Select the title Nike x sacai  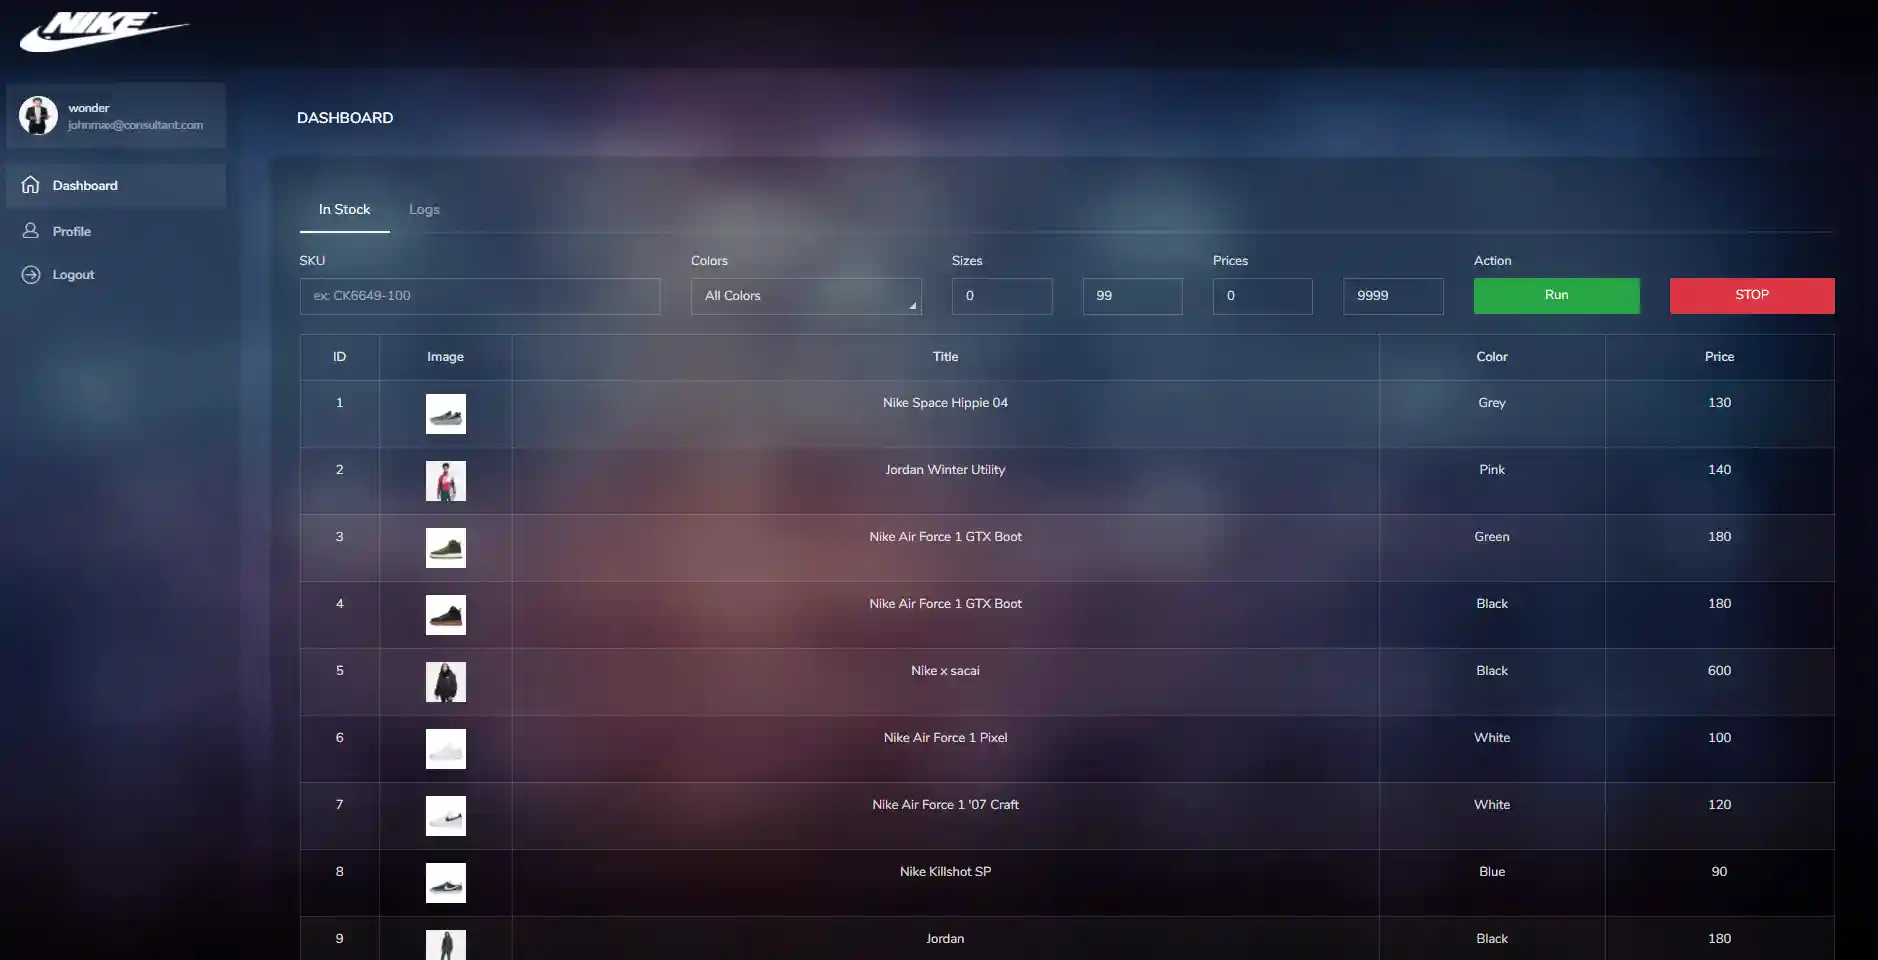tap(946, 671)
